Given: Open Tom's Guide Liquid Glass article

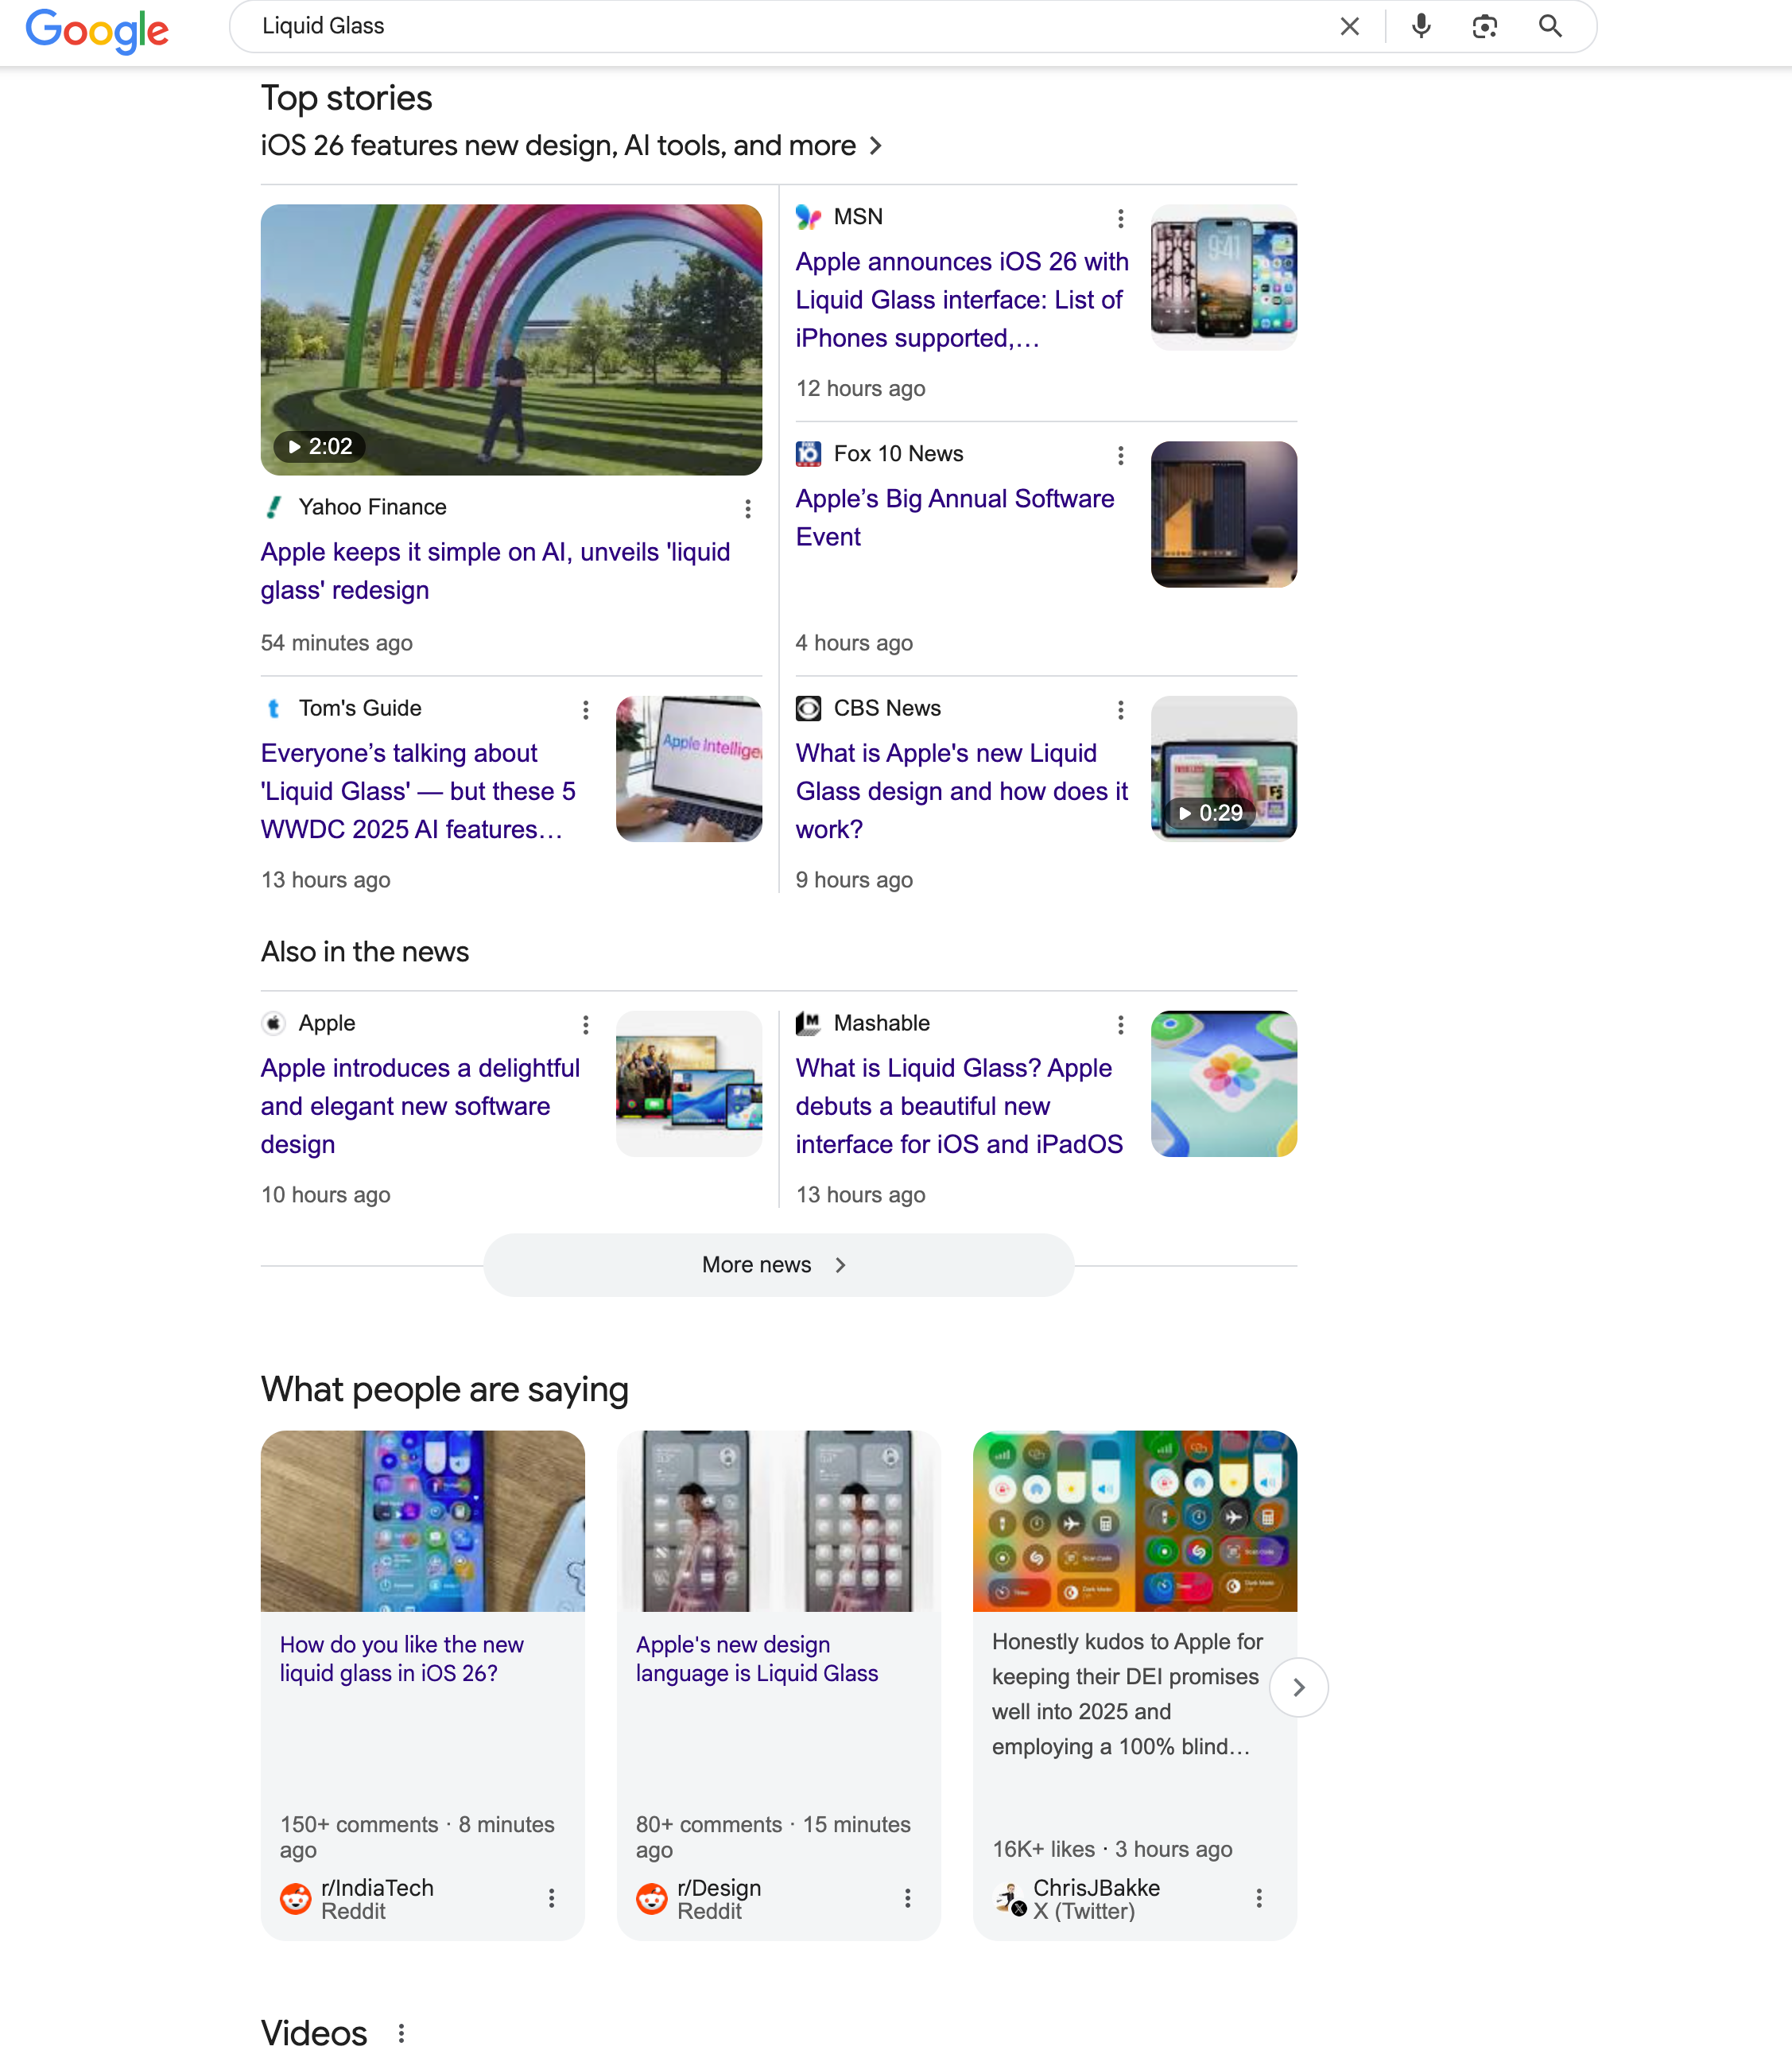Looking at the screenshot, I should (418, 791).
